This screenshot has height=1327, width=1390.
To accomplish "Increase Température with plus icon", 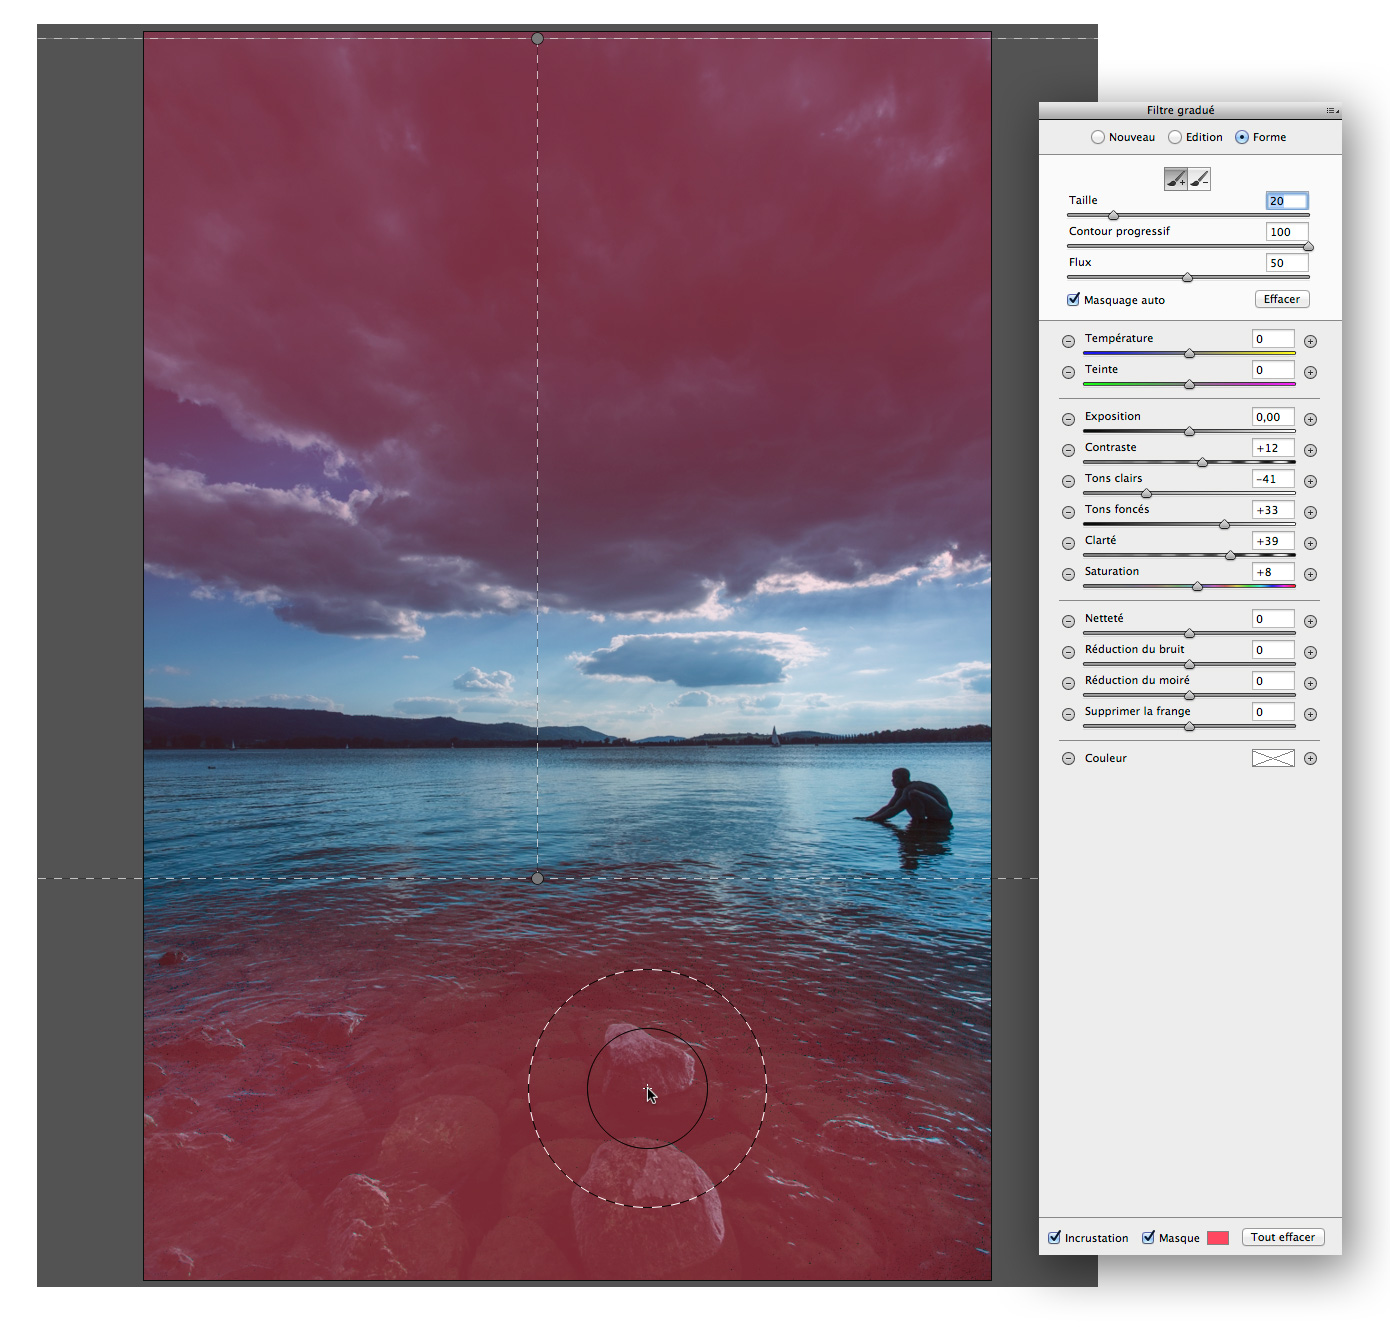I will pyautogui.click(x=1310, y=341).
